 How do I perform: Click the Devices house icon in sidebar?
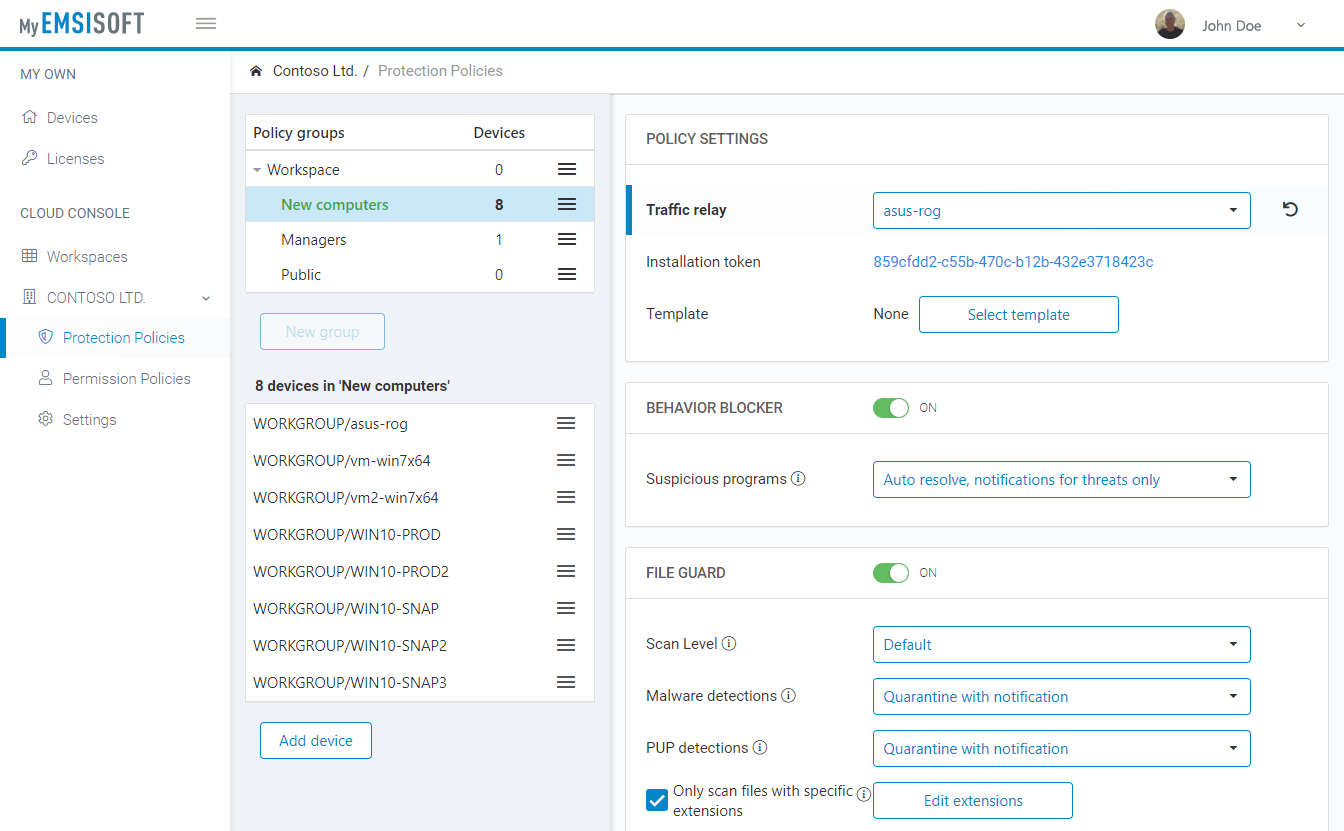(x=30, y=117)
